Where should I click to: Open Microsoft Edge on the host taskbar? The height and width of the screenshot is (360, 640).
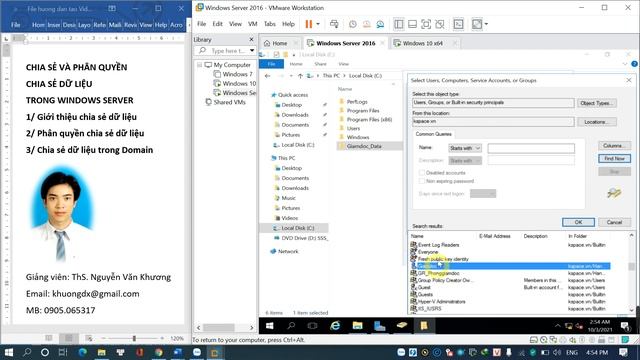[x=82, y=352]
